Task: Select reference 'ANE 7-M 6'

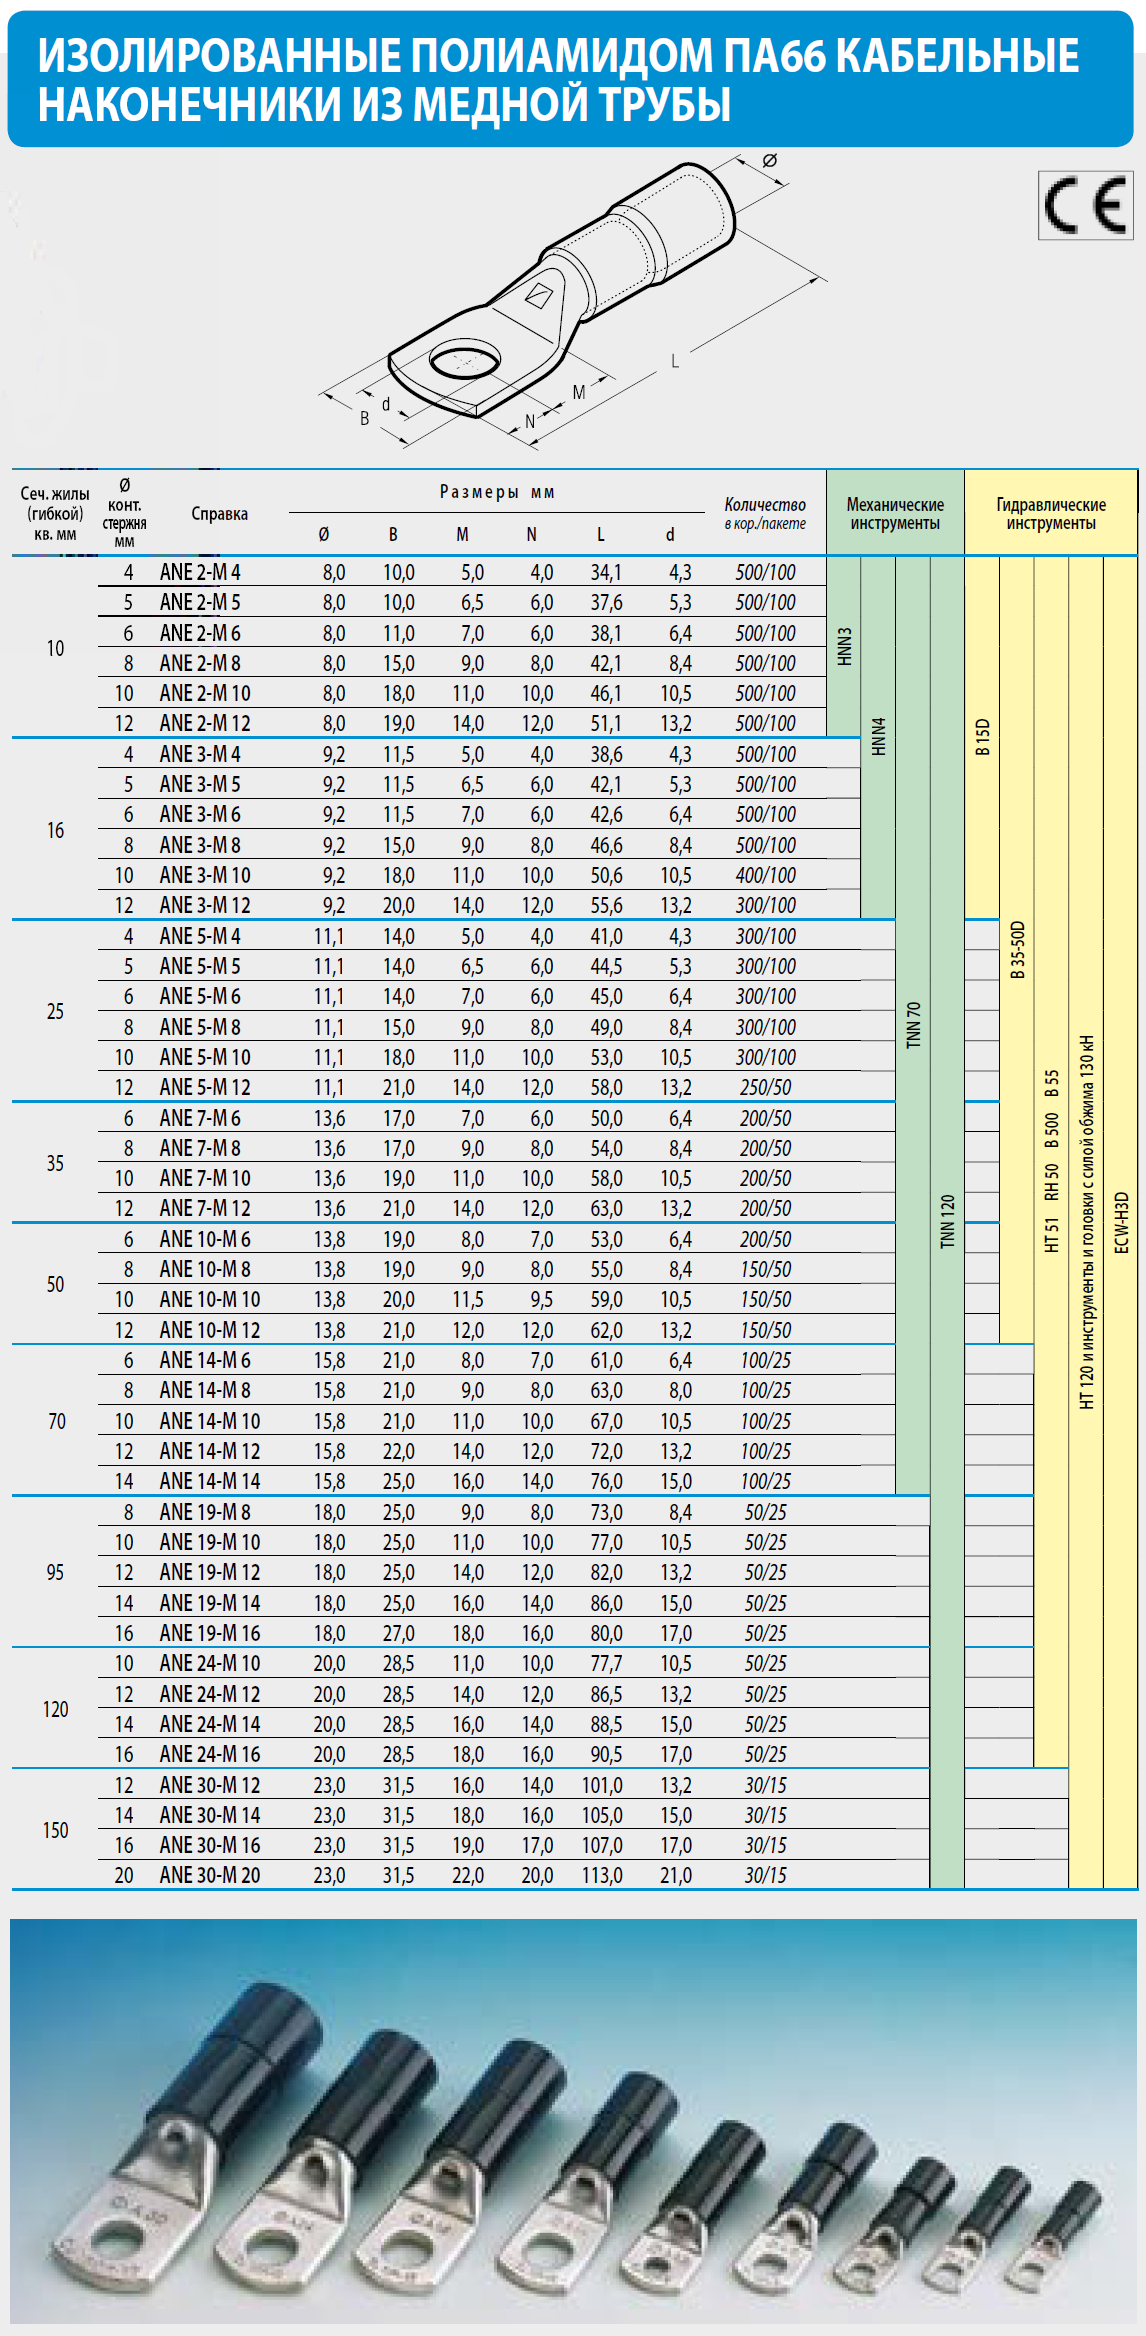Action: [200, 1118]
